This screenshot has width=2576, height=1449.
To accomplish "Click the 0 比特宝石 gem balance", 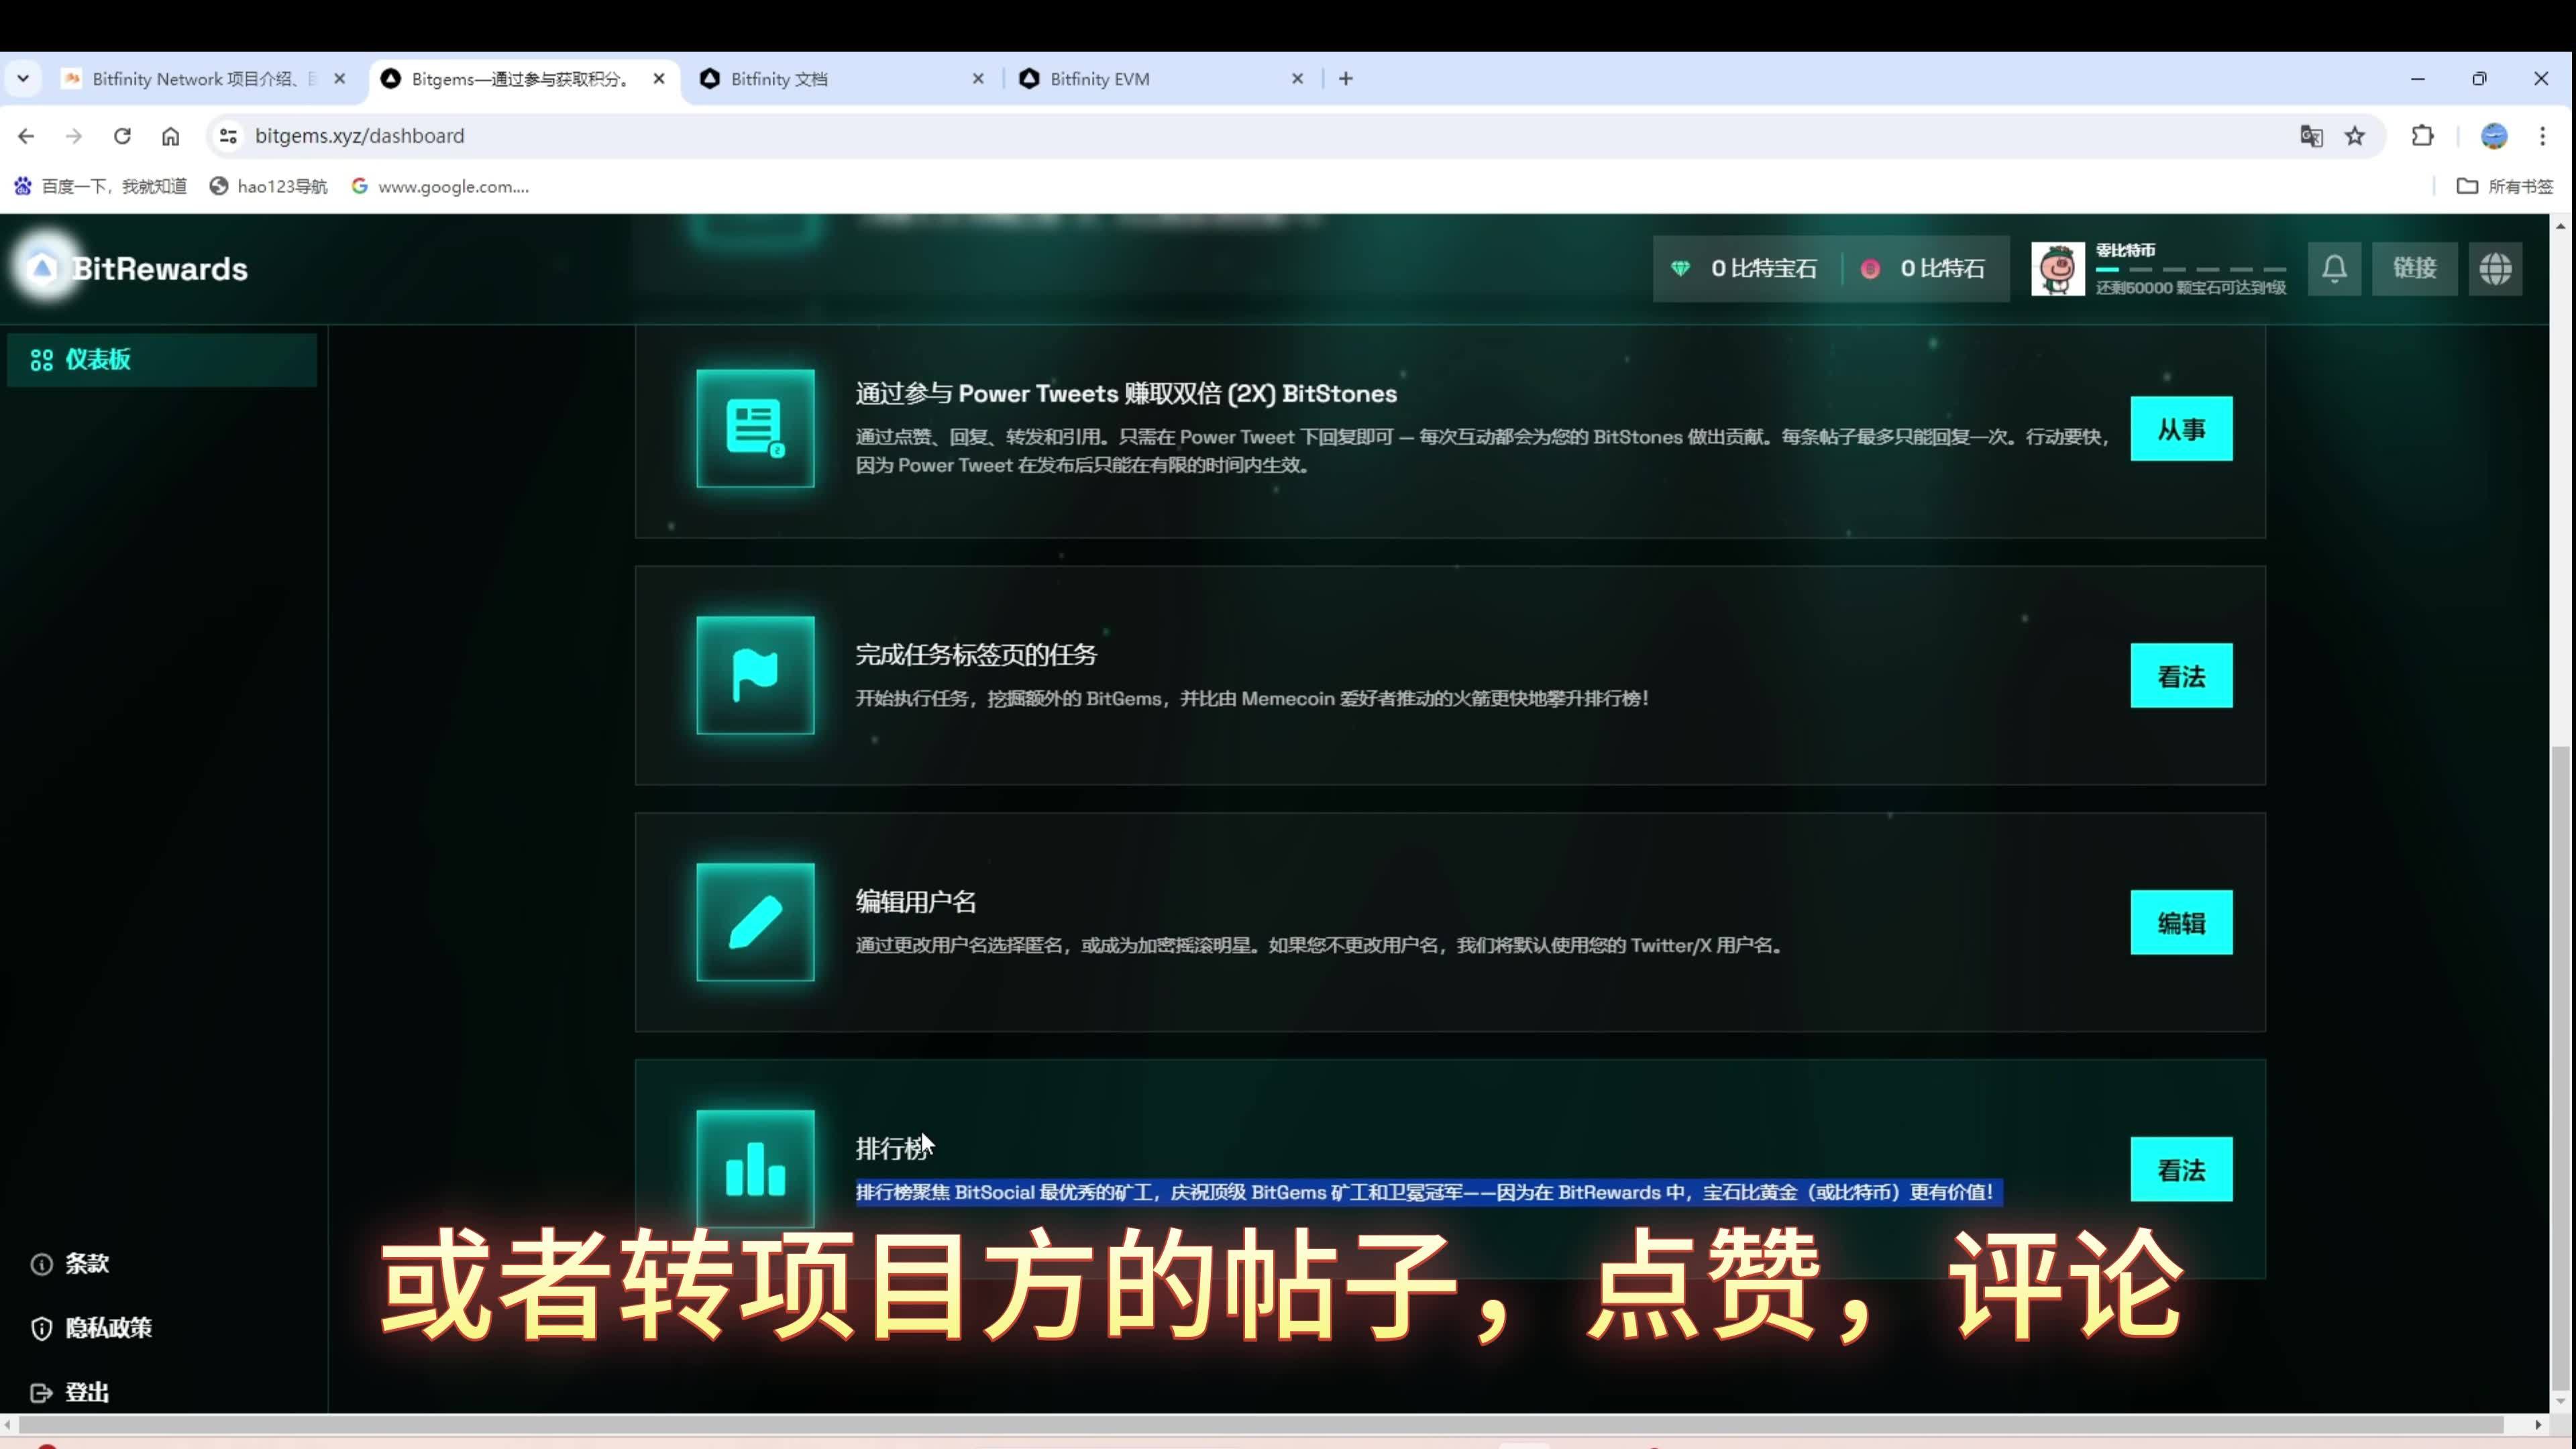I will click(x=1745, y=268).
